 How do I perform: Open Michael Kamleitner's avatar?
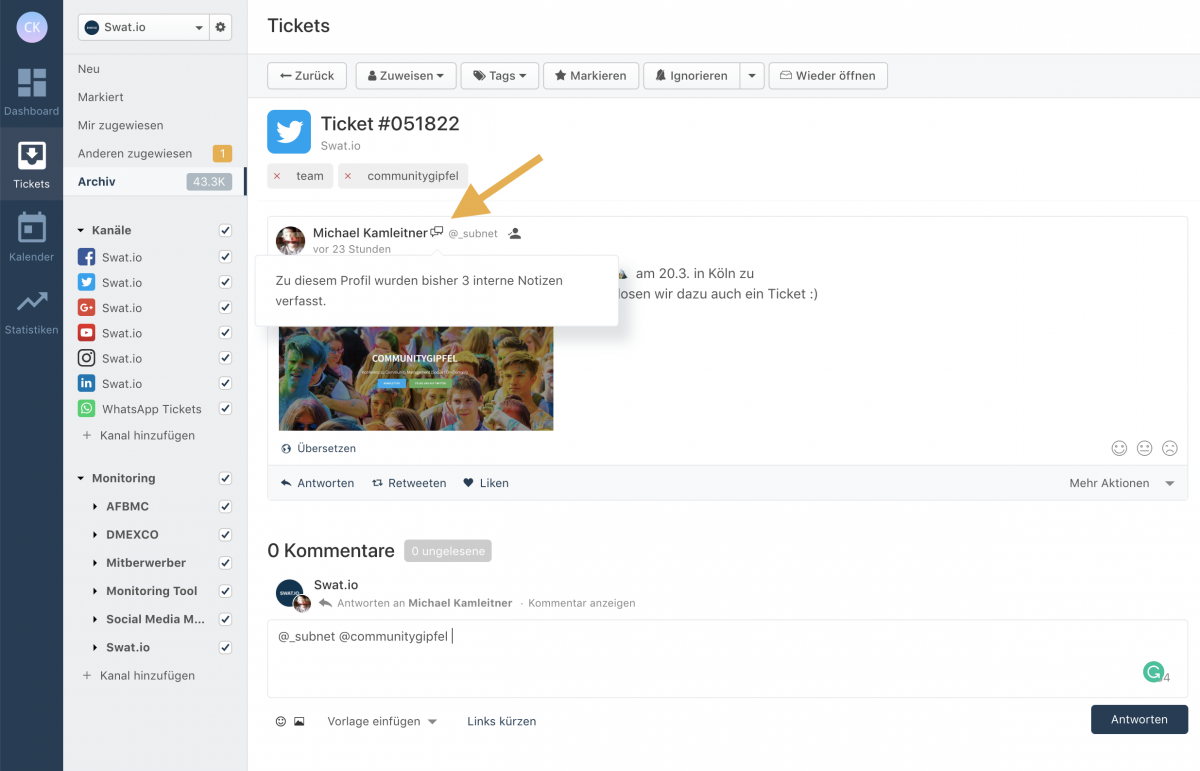pyautogui.click(x=290, y=241)
